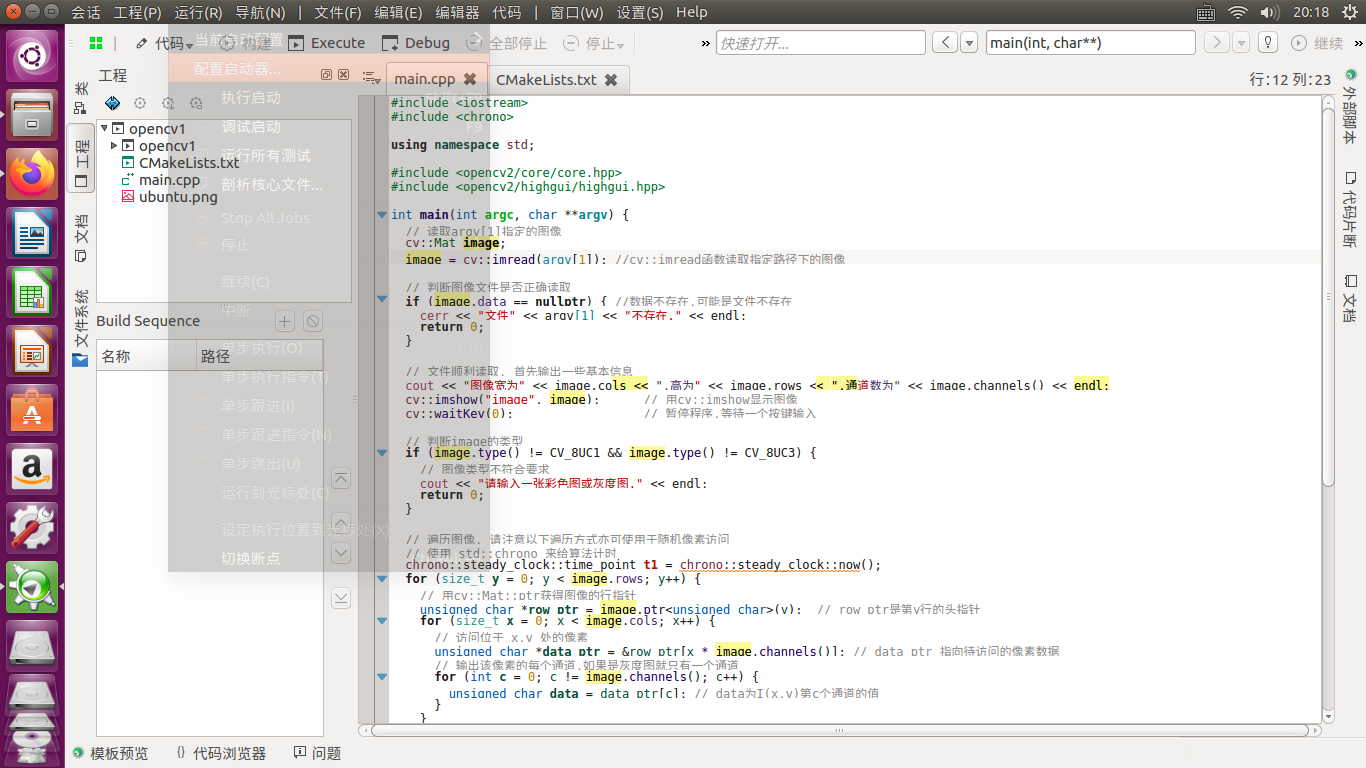Open the 代码 dropdown in toolbar

(x=165, y=43)
